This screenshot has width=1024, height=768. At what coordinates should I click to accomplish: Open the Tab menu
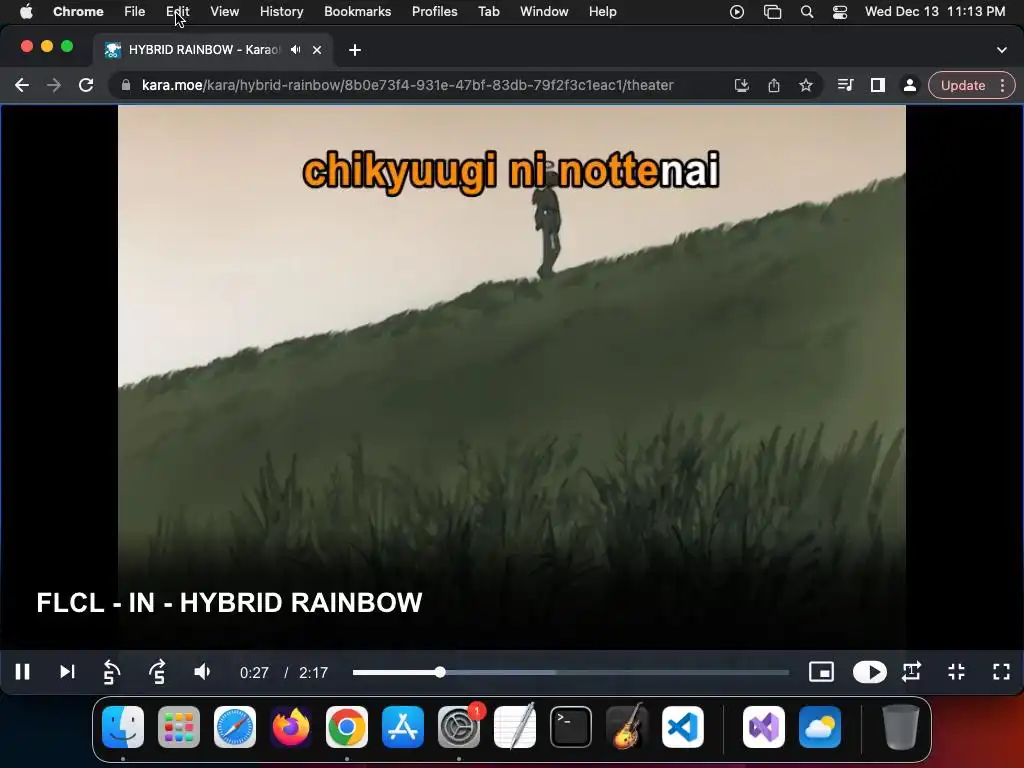[488, 12]
